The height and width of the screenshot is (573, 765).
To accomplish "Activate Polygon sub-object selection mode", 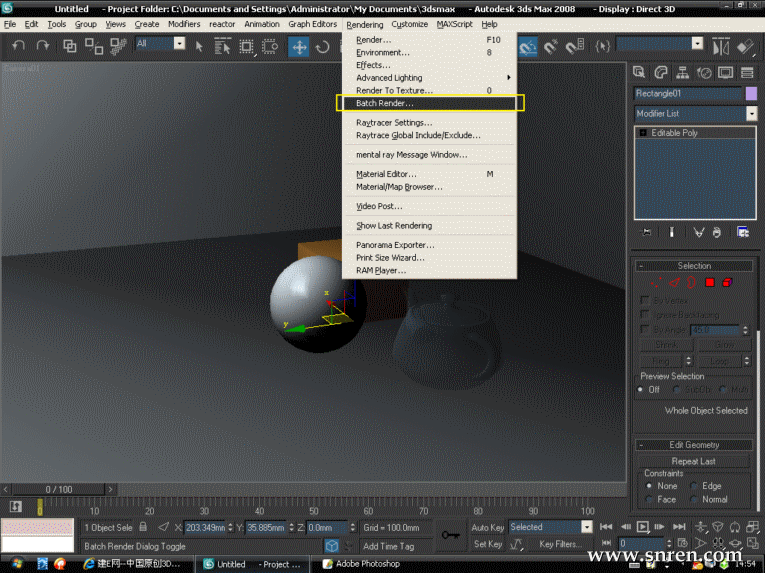I will point(710,283).
